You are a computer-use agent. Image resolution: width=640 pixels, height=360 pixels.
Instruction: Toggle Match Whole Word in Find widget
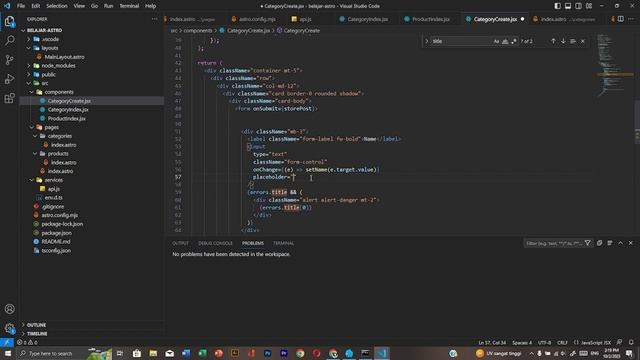[x=505, y=41]
